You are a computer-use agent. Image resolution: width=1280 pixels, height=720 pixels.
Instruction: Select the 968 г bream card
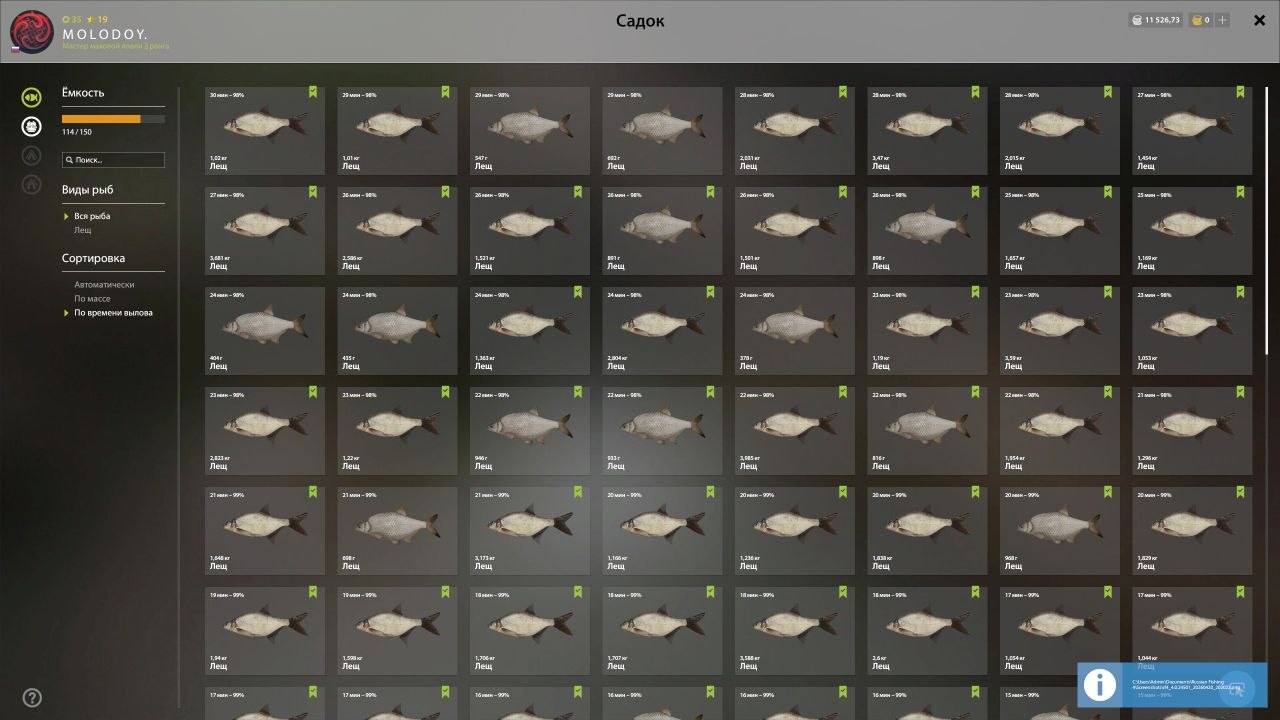[1060, 531]
